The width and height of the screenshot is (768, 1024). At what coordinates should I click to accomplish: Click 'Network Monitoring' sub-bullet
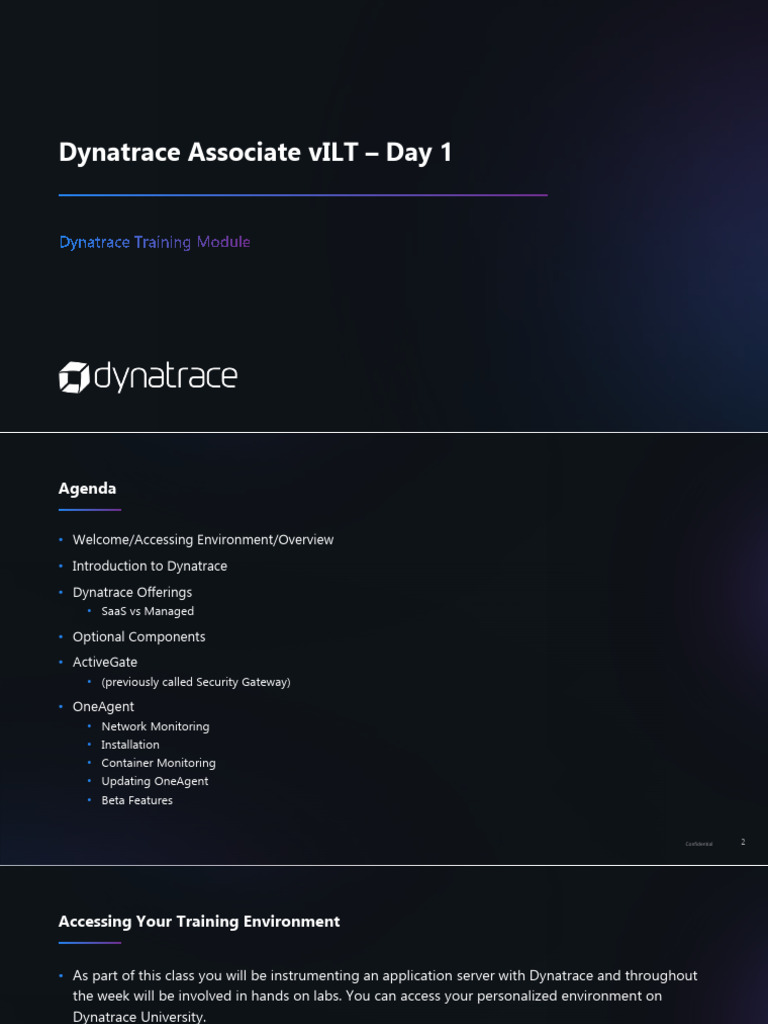155,726
